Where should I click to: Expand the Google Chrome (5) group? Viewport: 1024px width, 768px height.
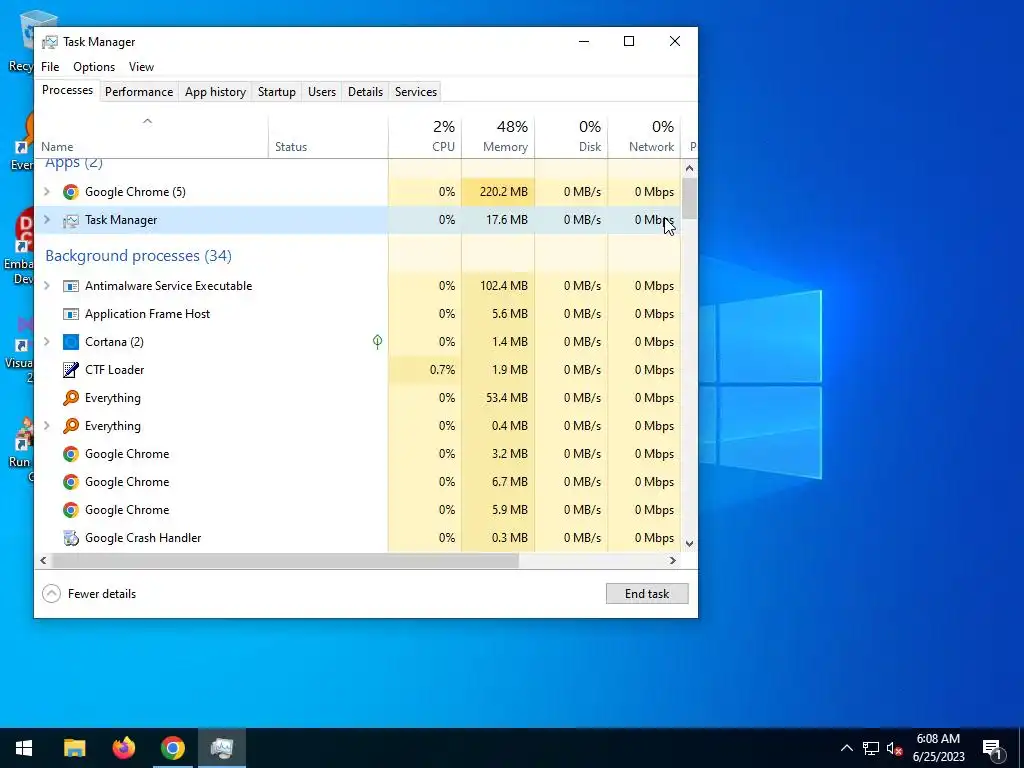pyautogui.click(x=46, y=192)
